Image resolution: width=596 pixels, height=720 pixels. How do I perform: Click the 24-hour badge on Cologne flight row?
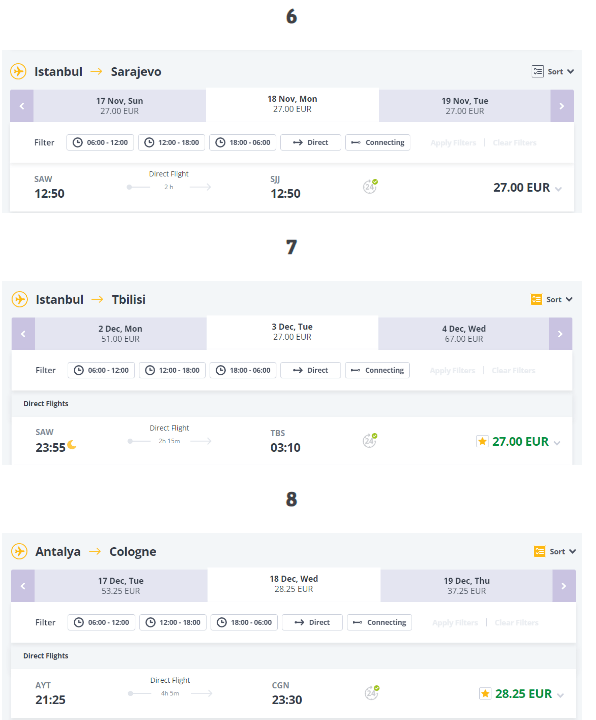point(372,692)
